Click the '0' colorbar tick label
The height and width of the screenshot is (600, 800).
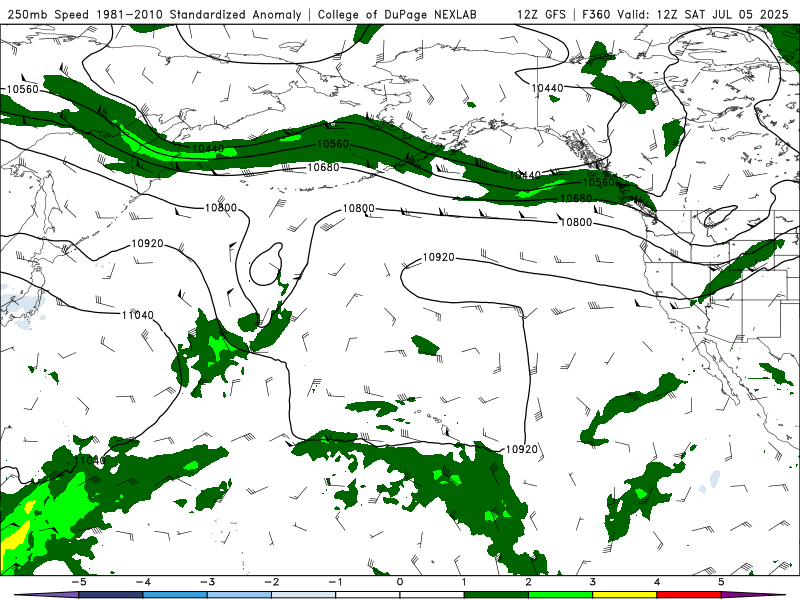tap(399, 582)
